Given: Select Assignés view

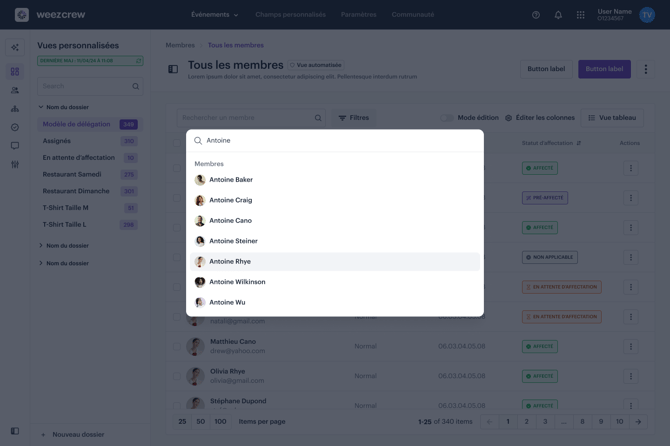Looking at the screenshot, I should [x=90, y=141].
